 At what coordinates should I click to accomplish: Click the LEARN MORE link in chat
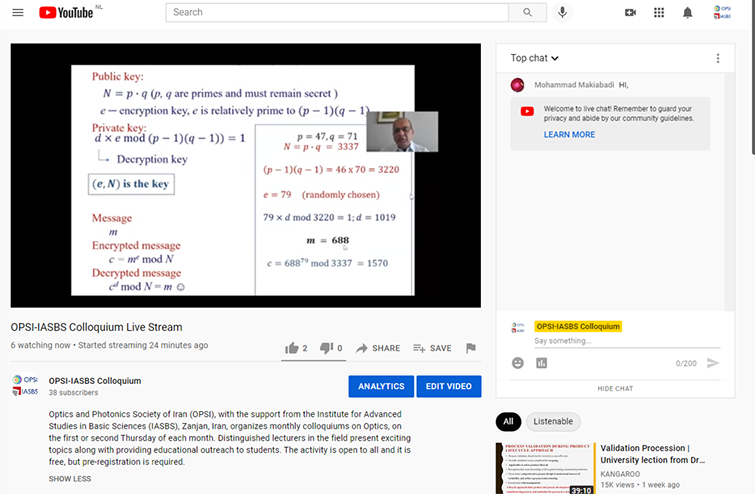[569, 135]
